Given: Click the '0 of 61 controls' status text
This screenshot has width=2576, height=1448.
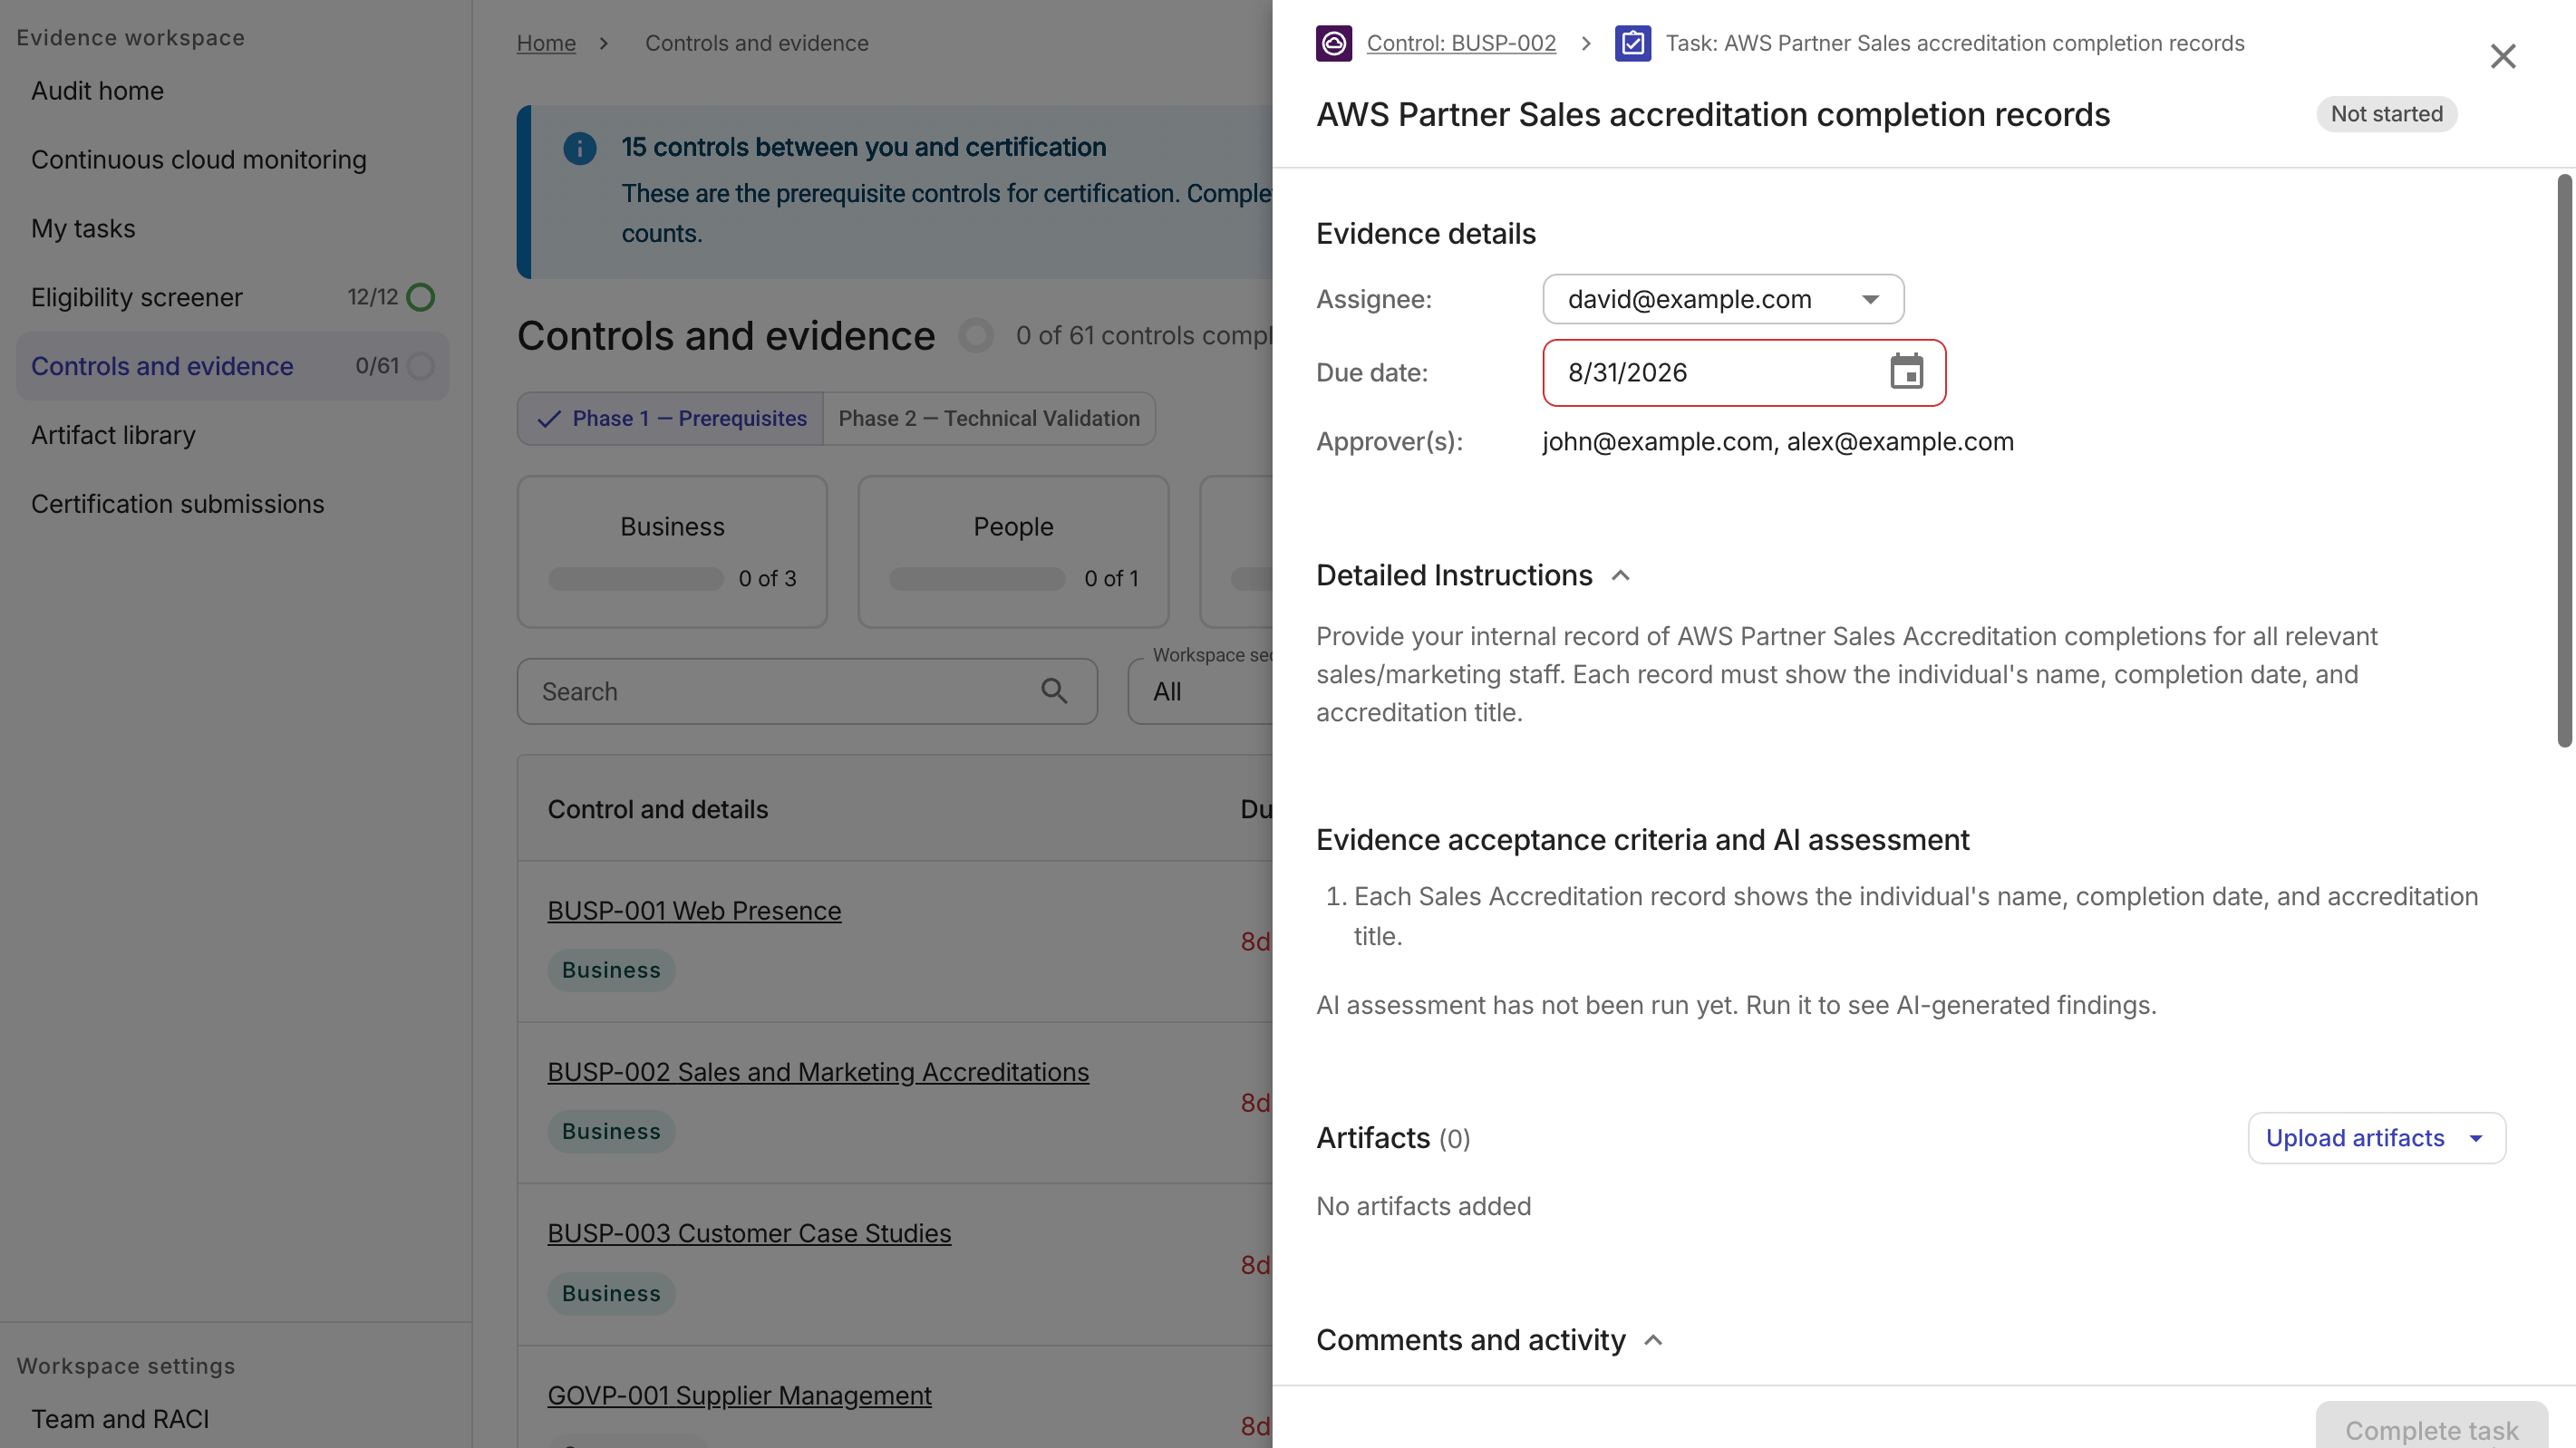Looking at the screenshot, I should 1144,335.
